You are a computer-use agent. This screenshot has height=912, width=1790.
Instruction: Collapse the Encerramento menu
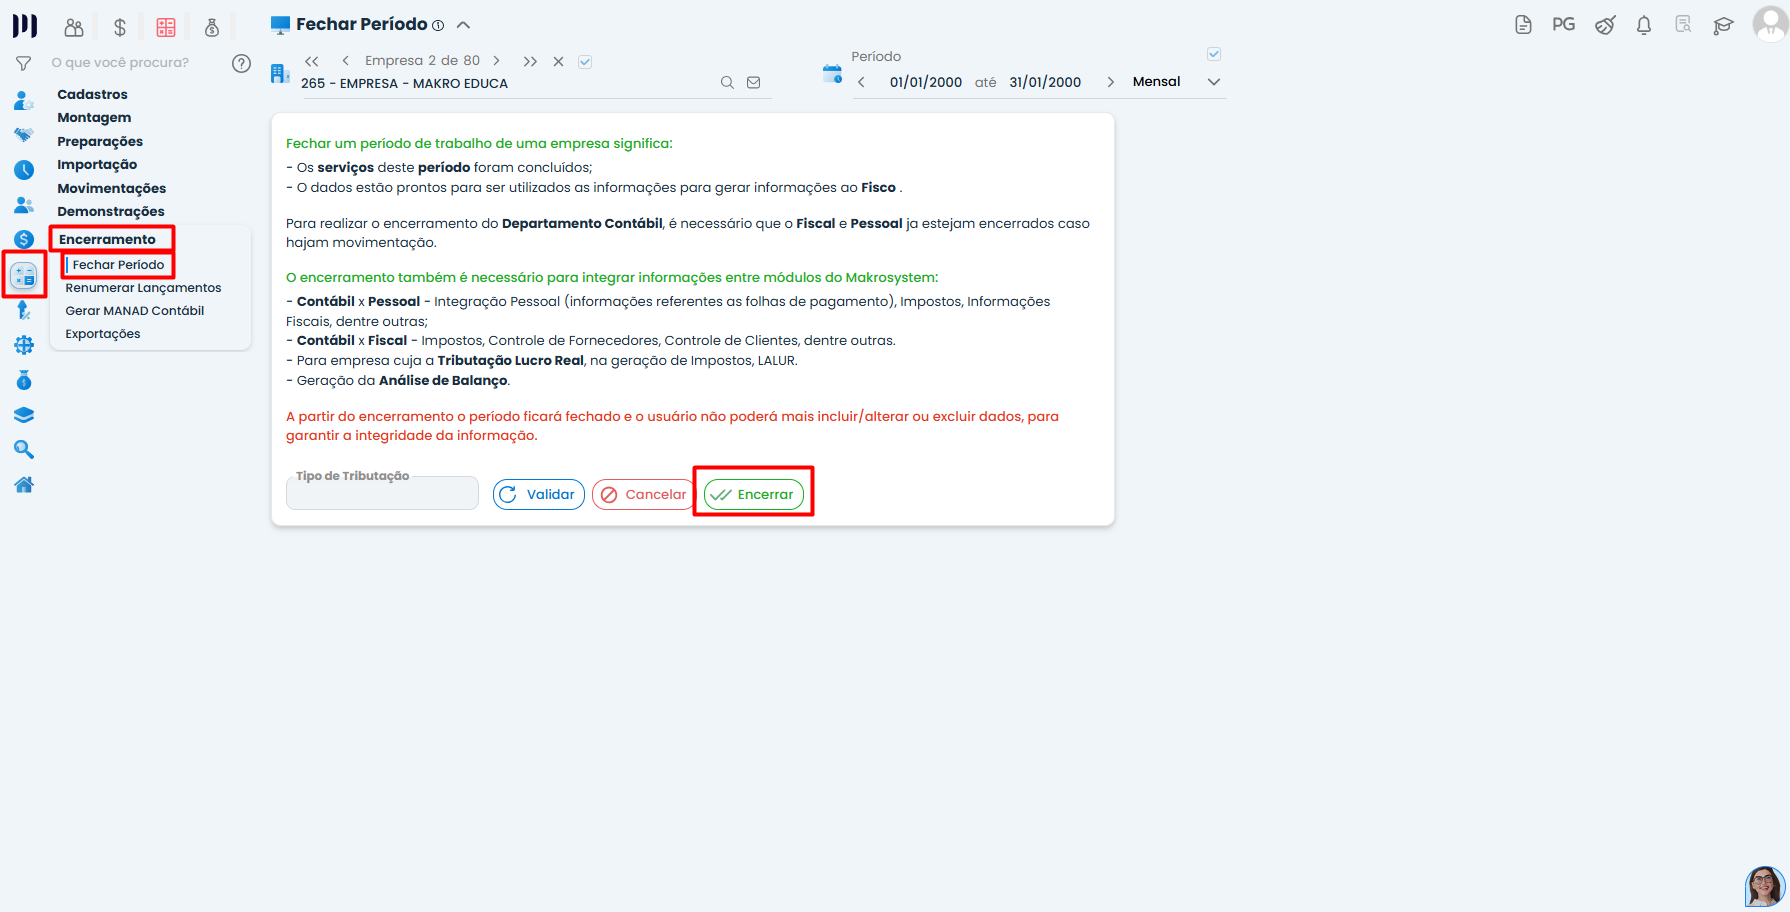tap(107, 239)
